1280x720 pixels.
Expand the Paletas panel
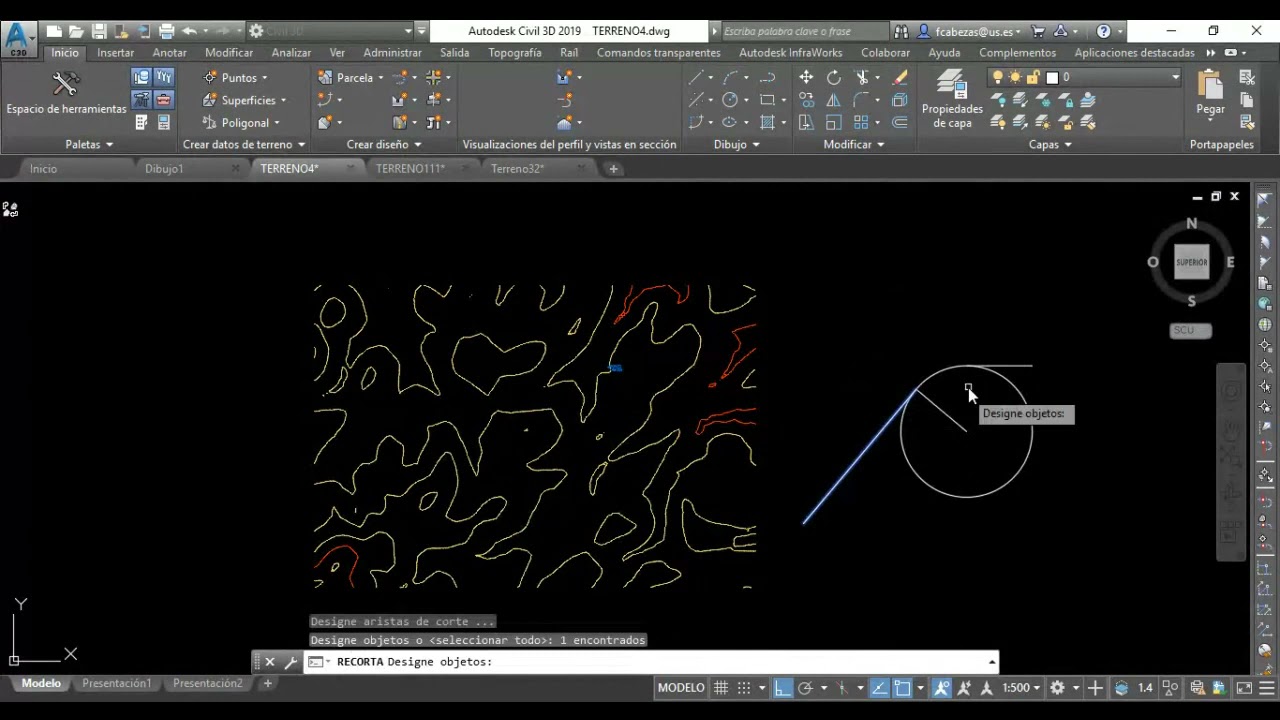[89, 144]
